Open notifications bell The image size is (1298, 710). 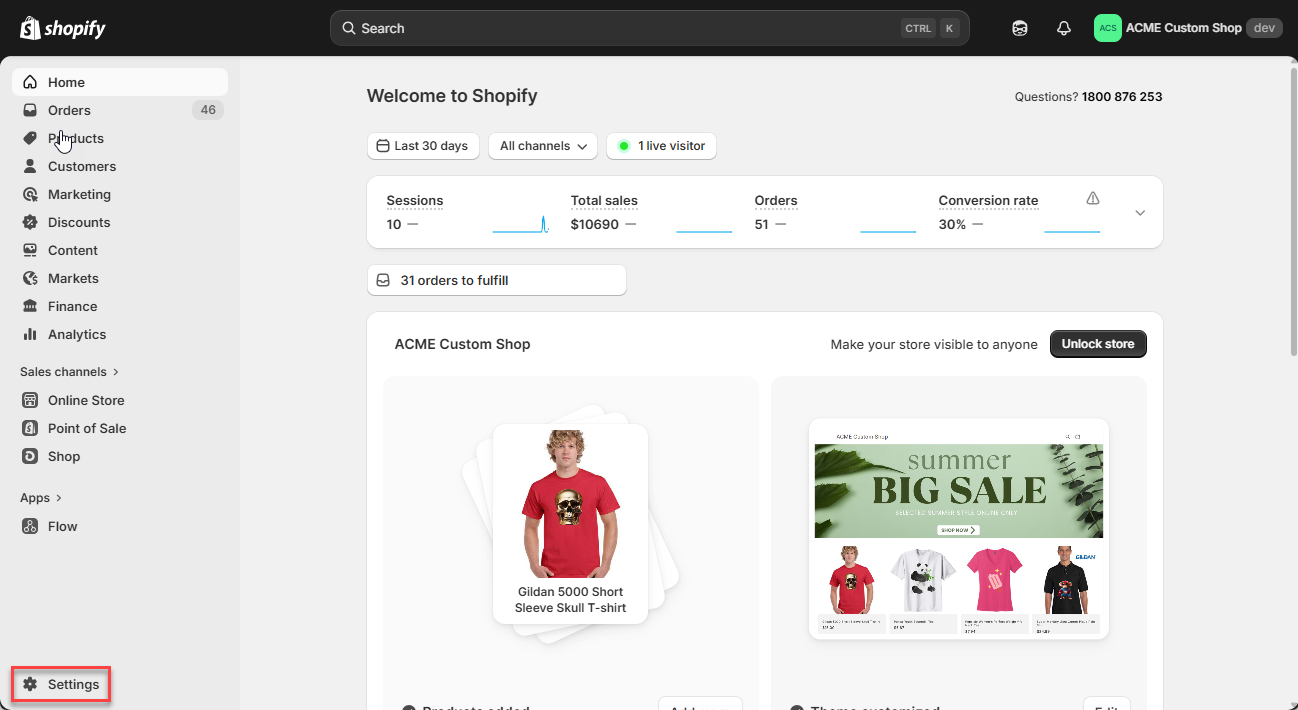[x=1064, y=28]
